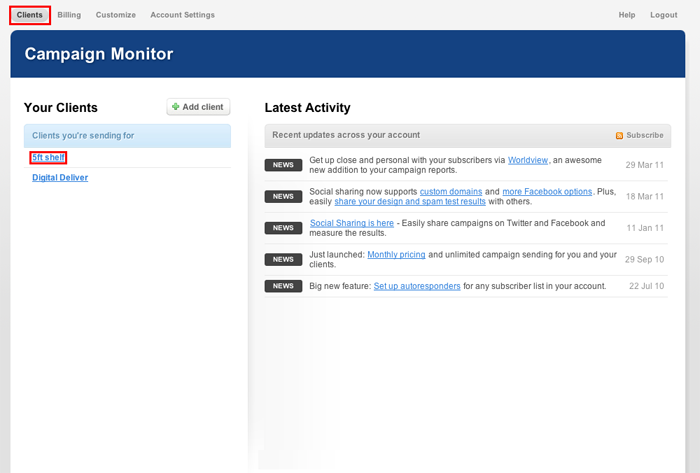Open more Facebook options link
Screen dimensions: 700x473
547,192
